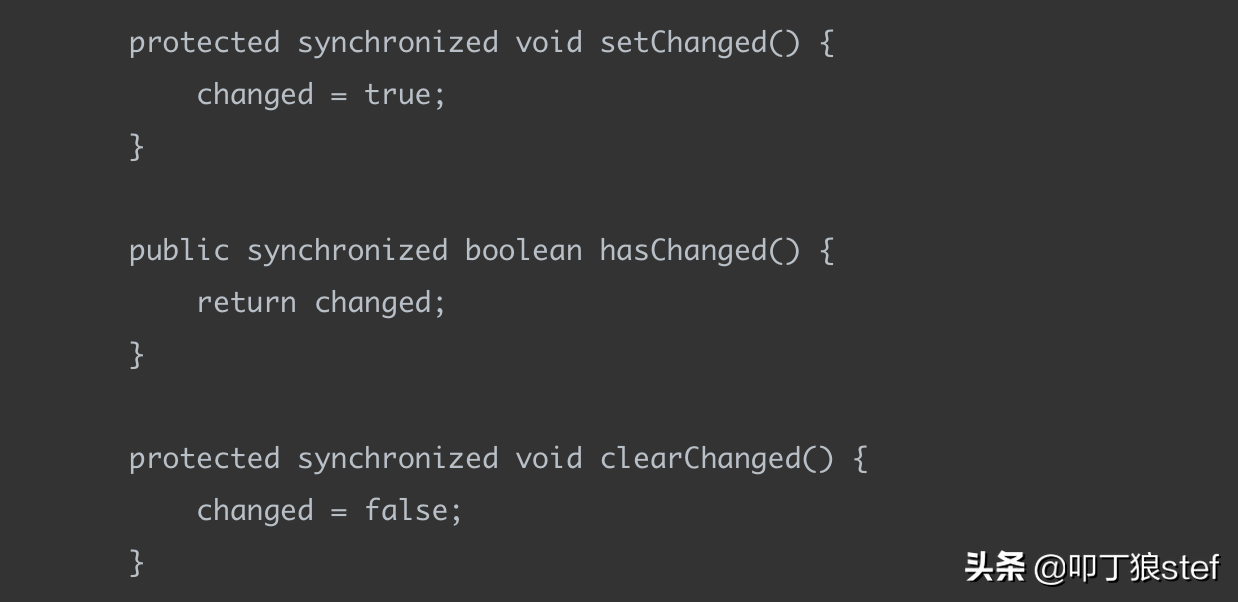
Task: Click 'changed' variable assigned to false
Action: [255, 512]
